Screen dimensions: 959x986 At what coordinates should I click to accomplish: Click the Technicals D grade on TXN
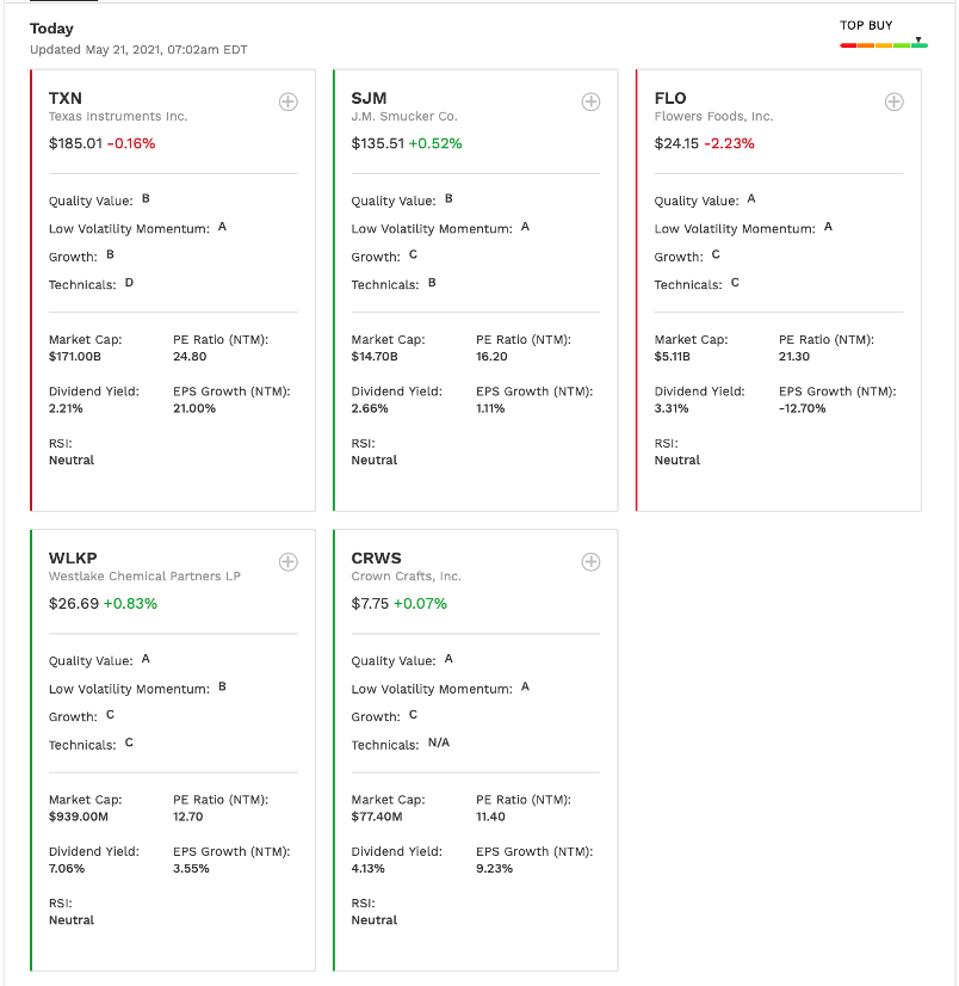129,283
